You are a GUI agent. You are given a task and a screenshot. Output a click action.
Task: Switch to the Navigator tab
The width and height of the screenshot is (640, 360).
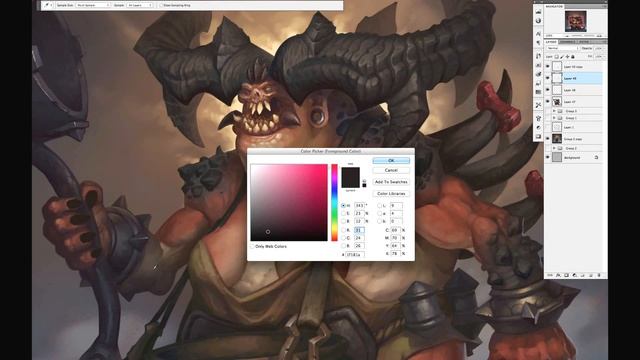553,7
